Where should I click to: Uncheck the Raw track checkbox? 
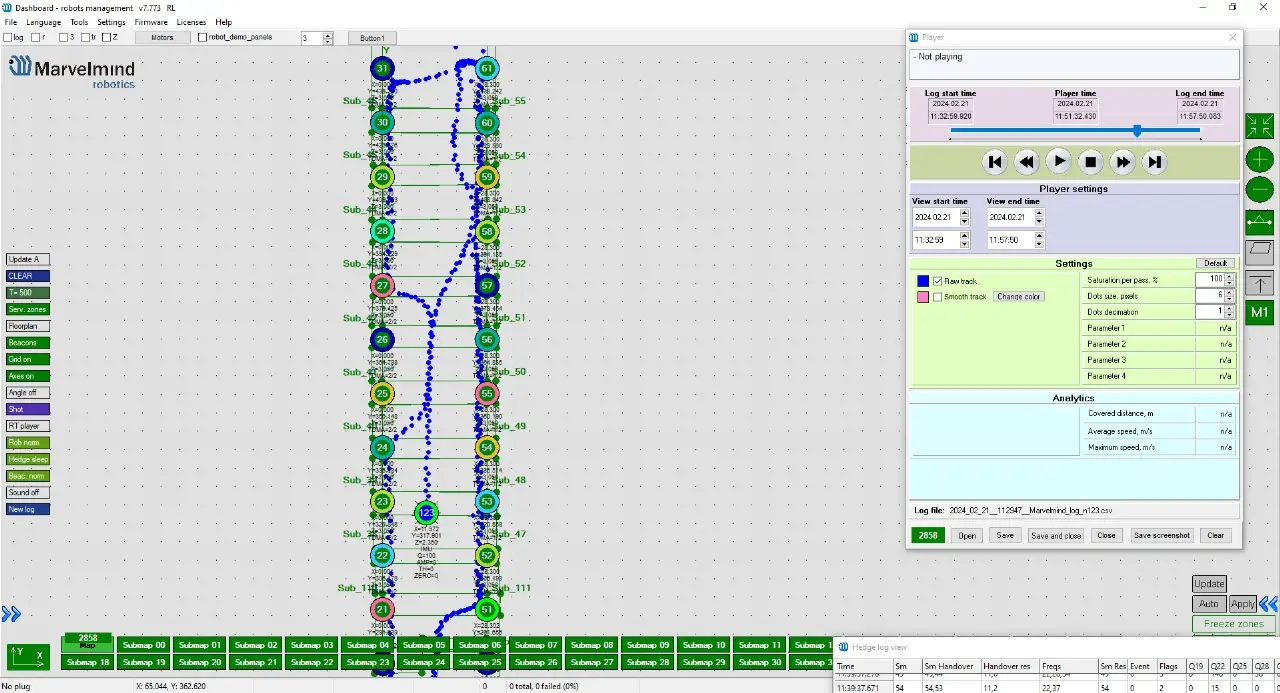tap(938, 281)
